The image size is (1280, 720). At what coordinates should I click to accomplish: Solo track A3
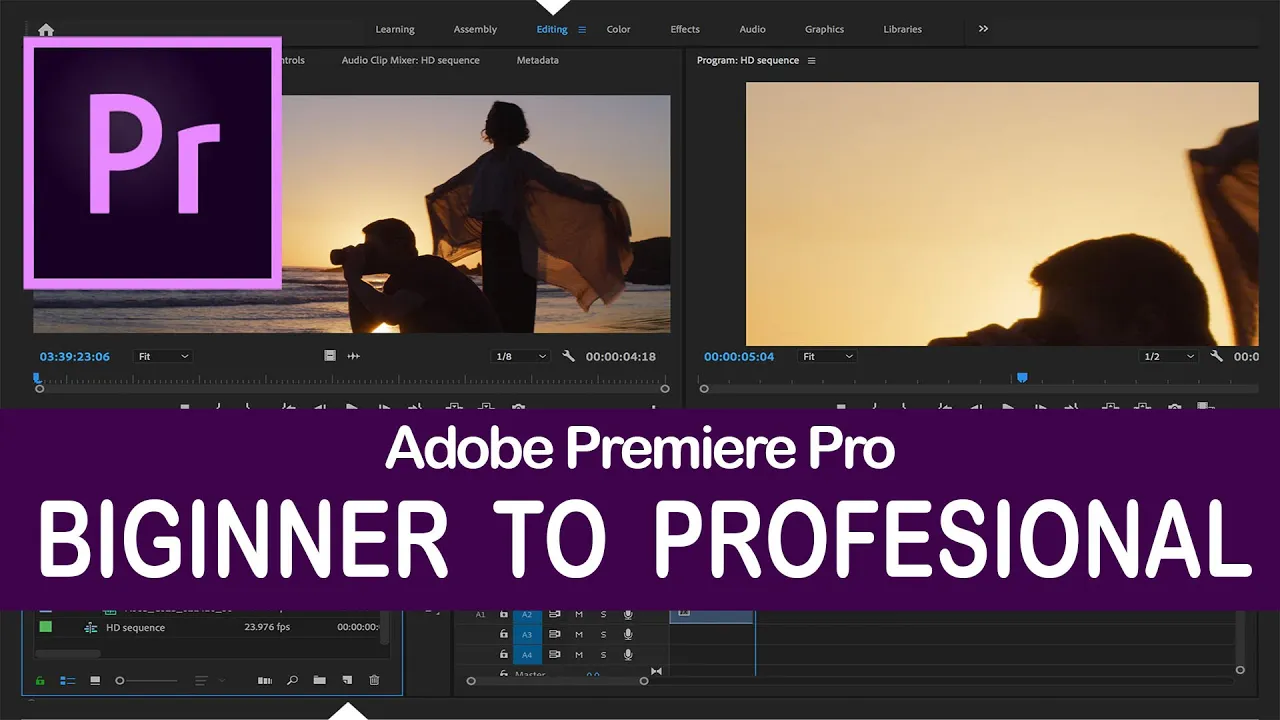pyautogui.click(x=603, y=634)
